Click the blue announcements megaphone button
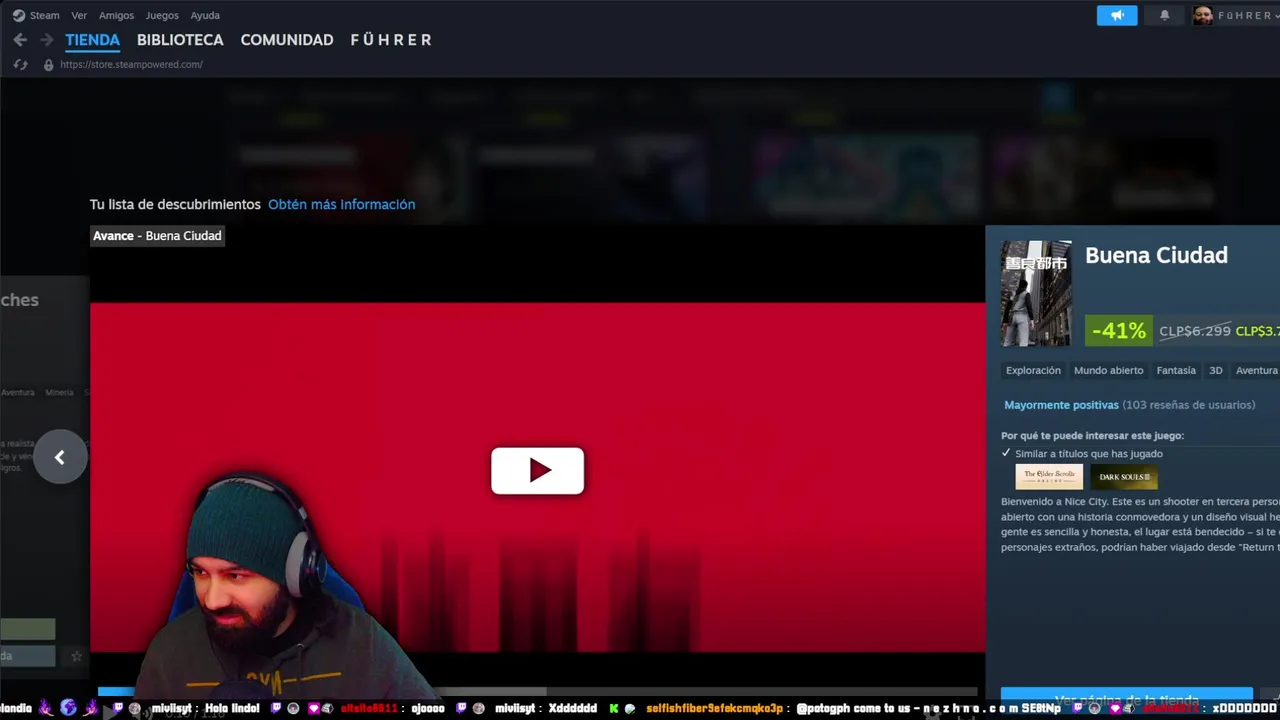Image resolution: width=1280 pixels, height=720 pixels. coord(1117,15)
